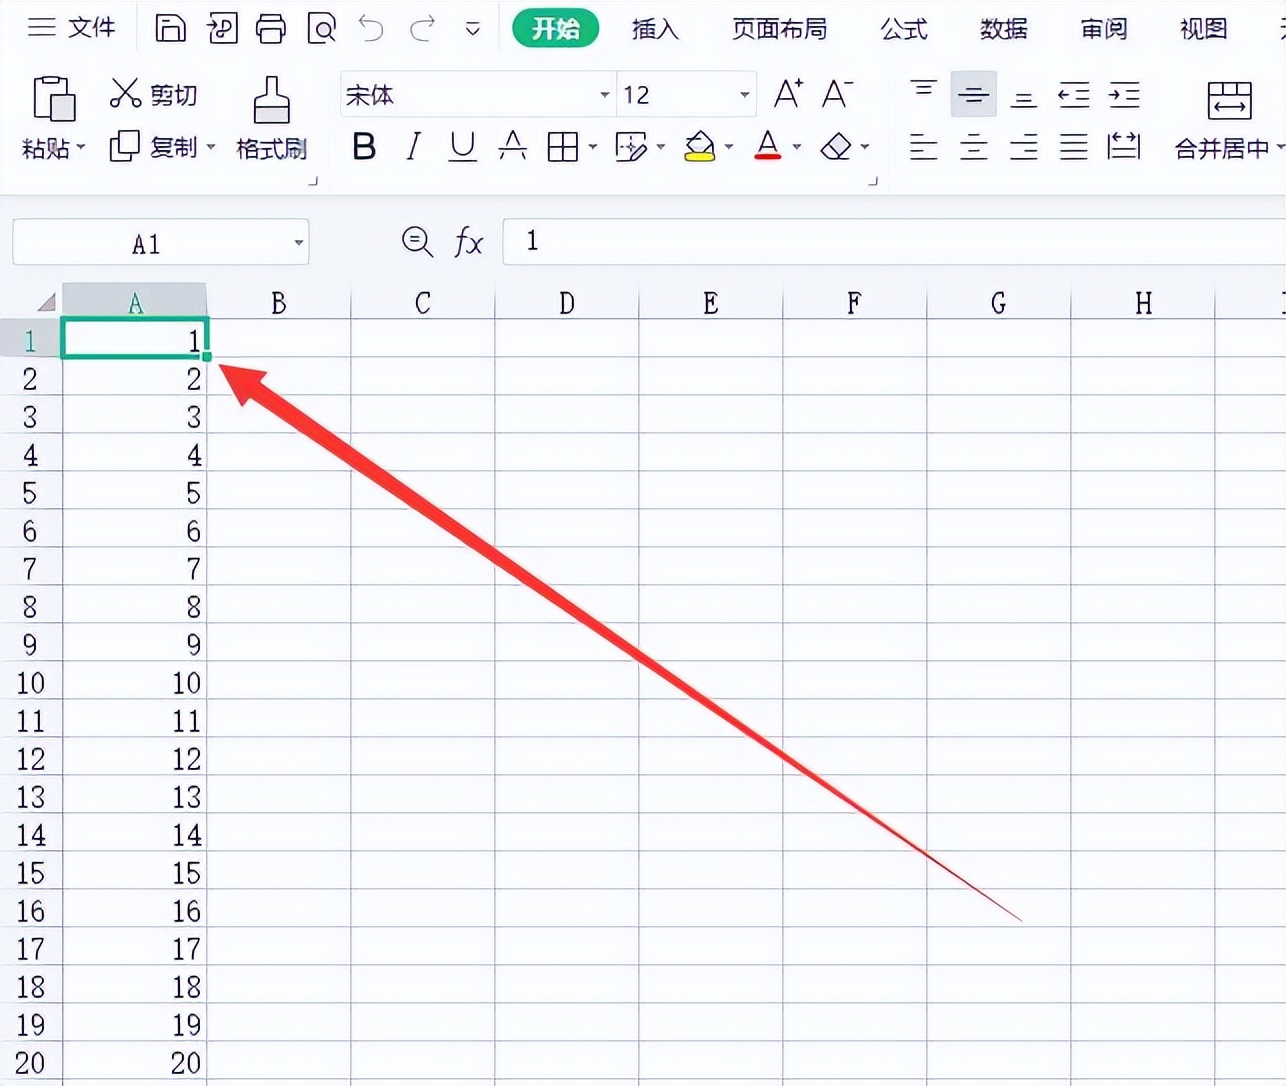Click the Select All corner triangle
Screen dimensions: 1286x1086
tap(46, 302)
